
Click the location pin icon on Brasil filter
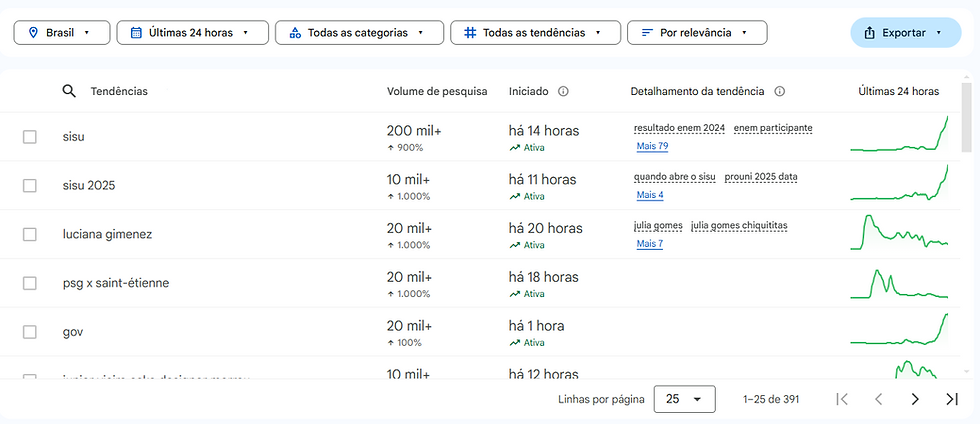[34, 33]
